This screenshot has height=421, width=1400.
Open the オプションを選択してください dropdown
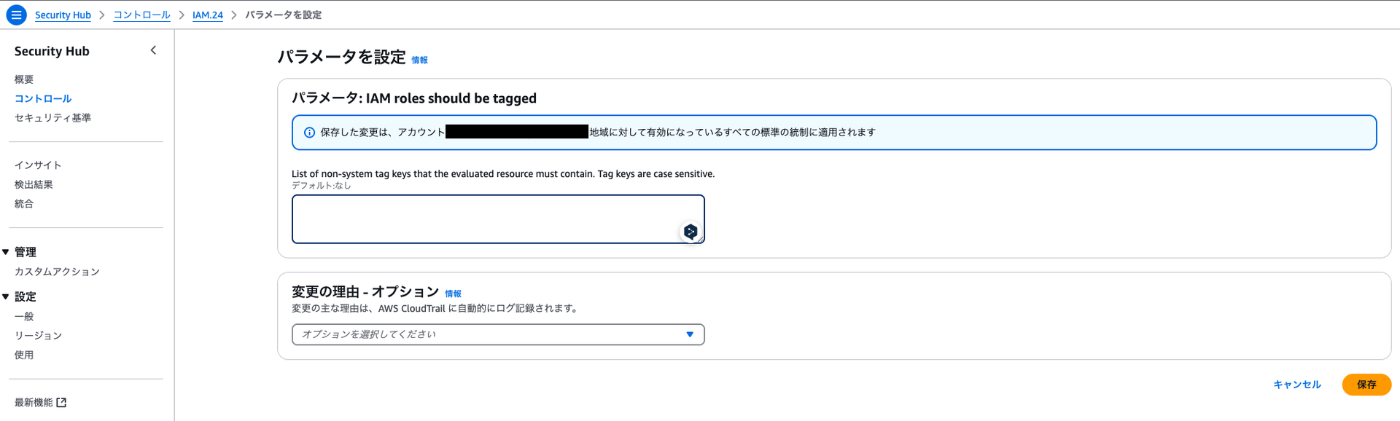(498, 334)
